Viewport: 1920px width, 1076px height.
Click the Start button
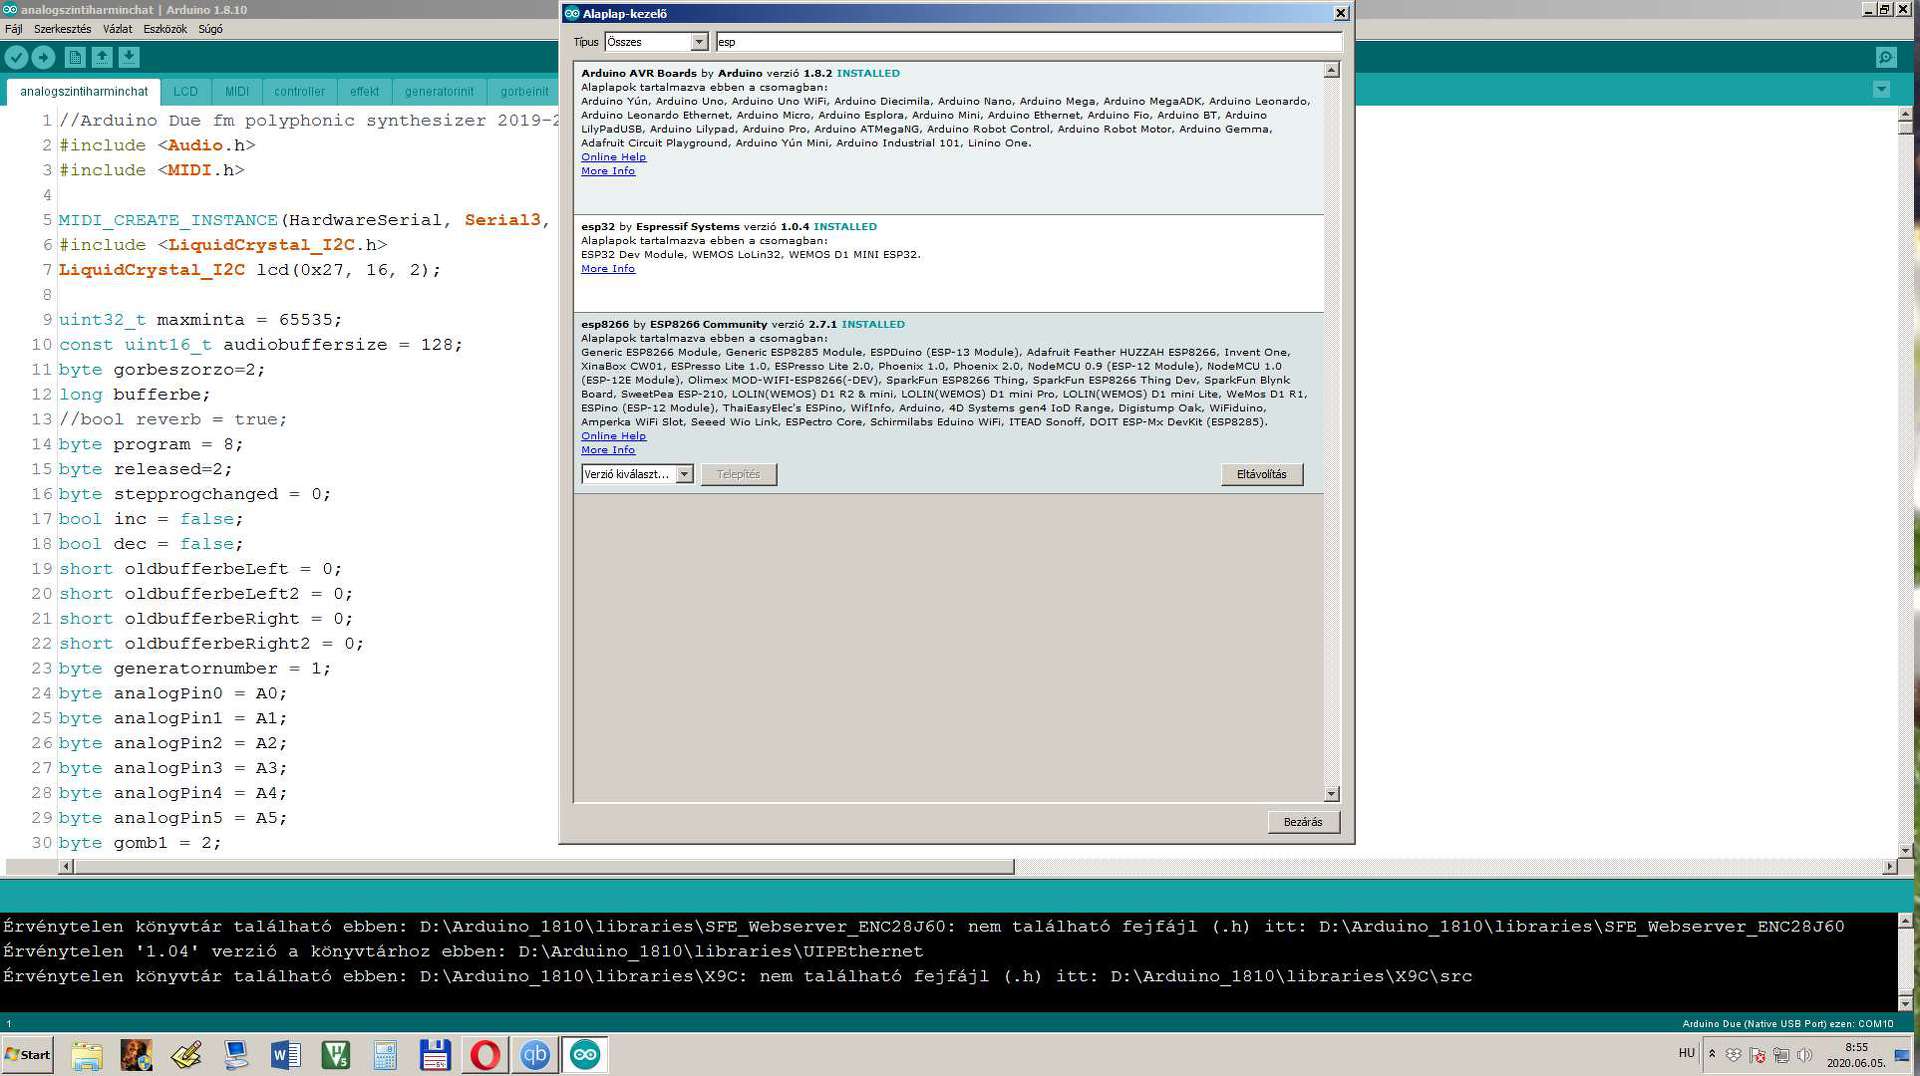pos(28,1055)
